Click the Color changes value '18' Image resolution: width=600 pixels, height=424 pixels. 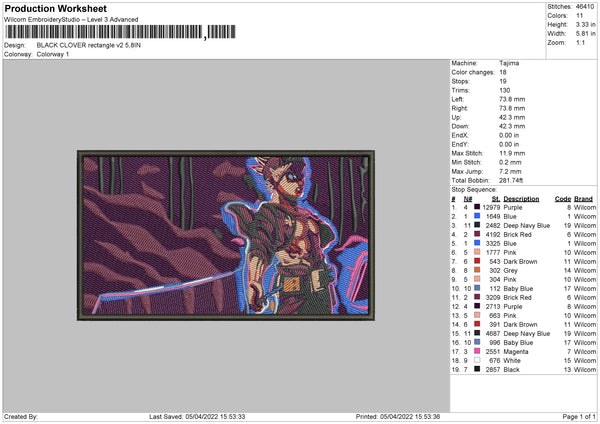pos(503,72)
